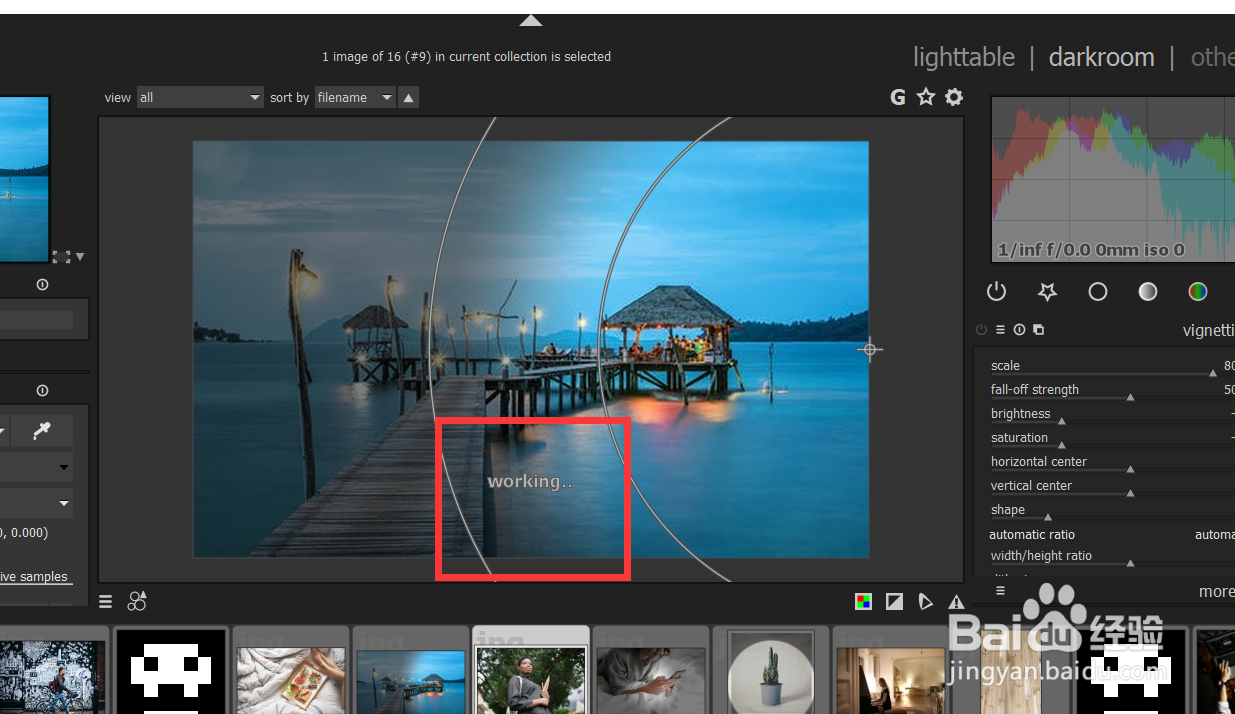Adjust the shape slider
The height and width of the screenshot is (714, 1235).
[x=1112, y=510]
